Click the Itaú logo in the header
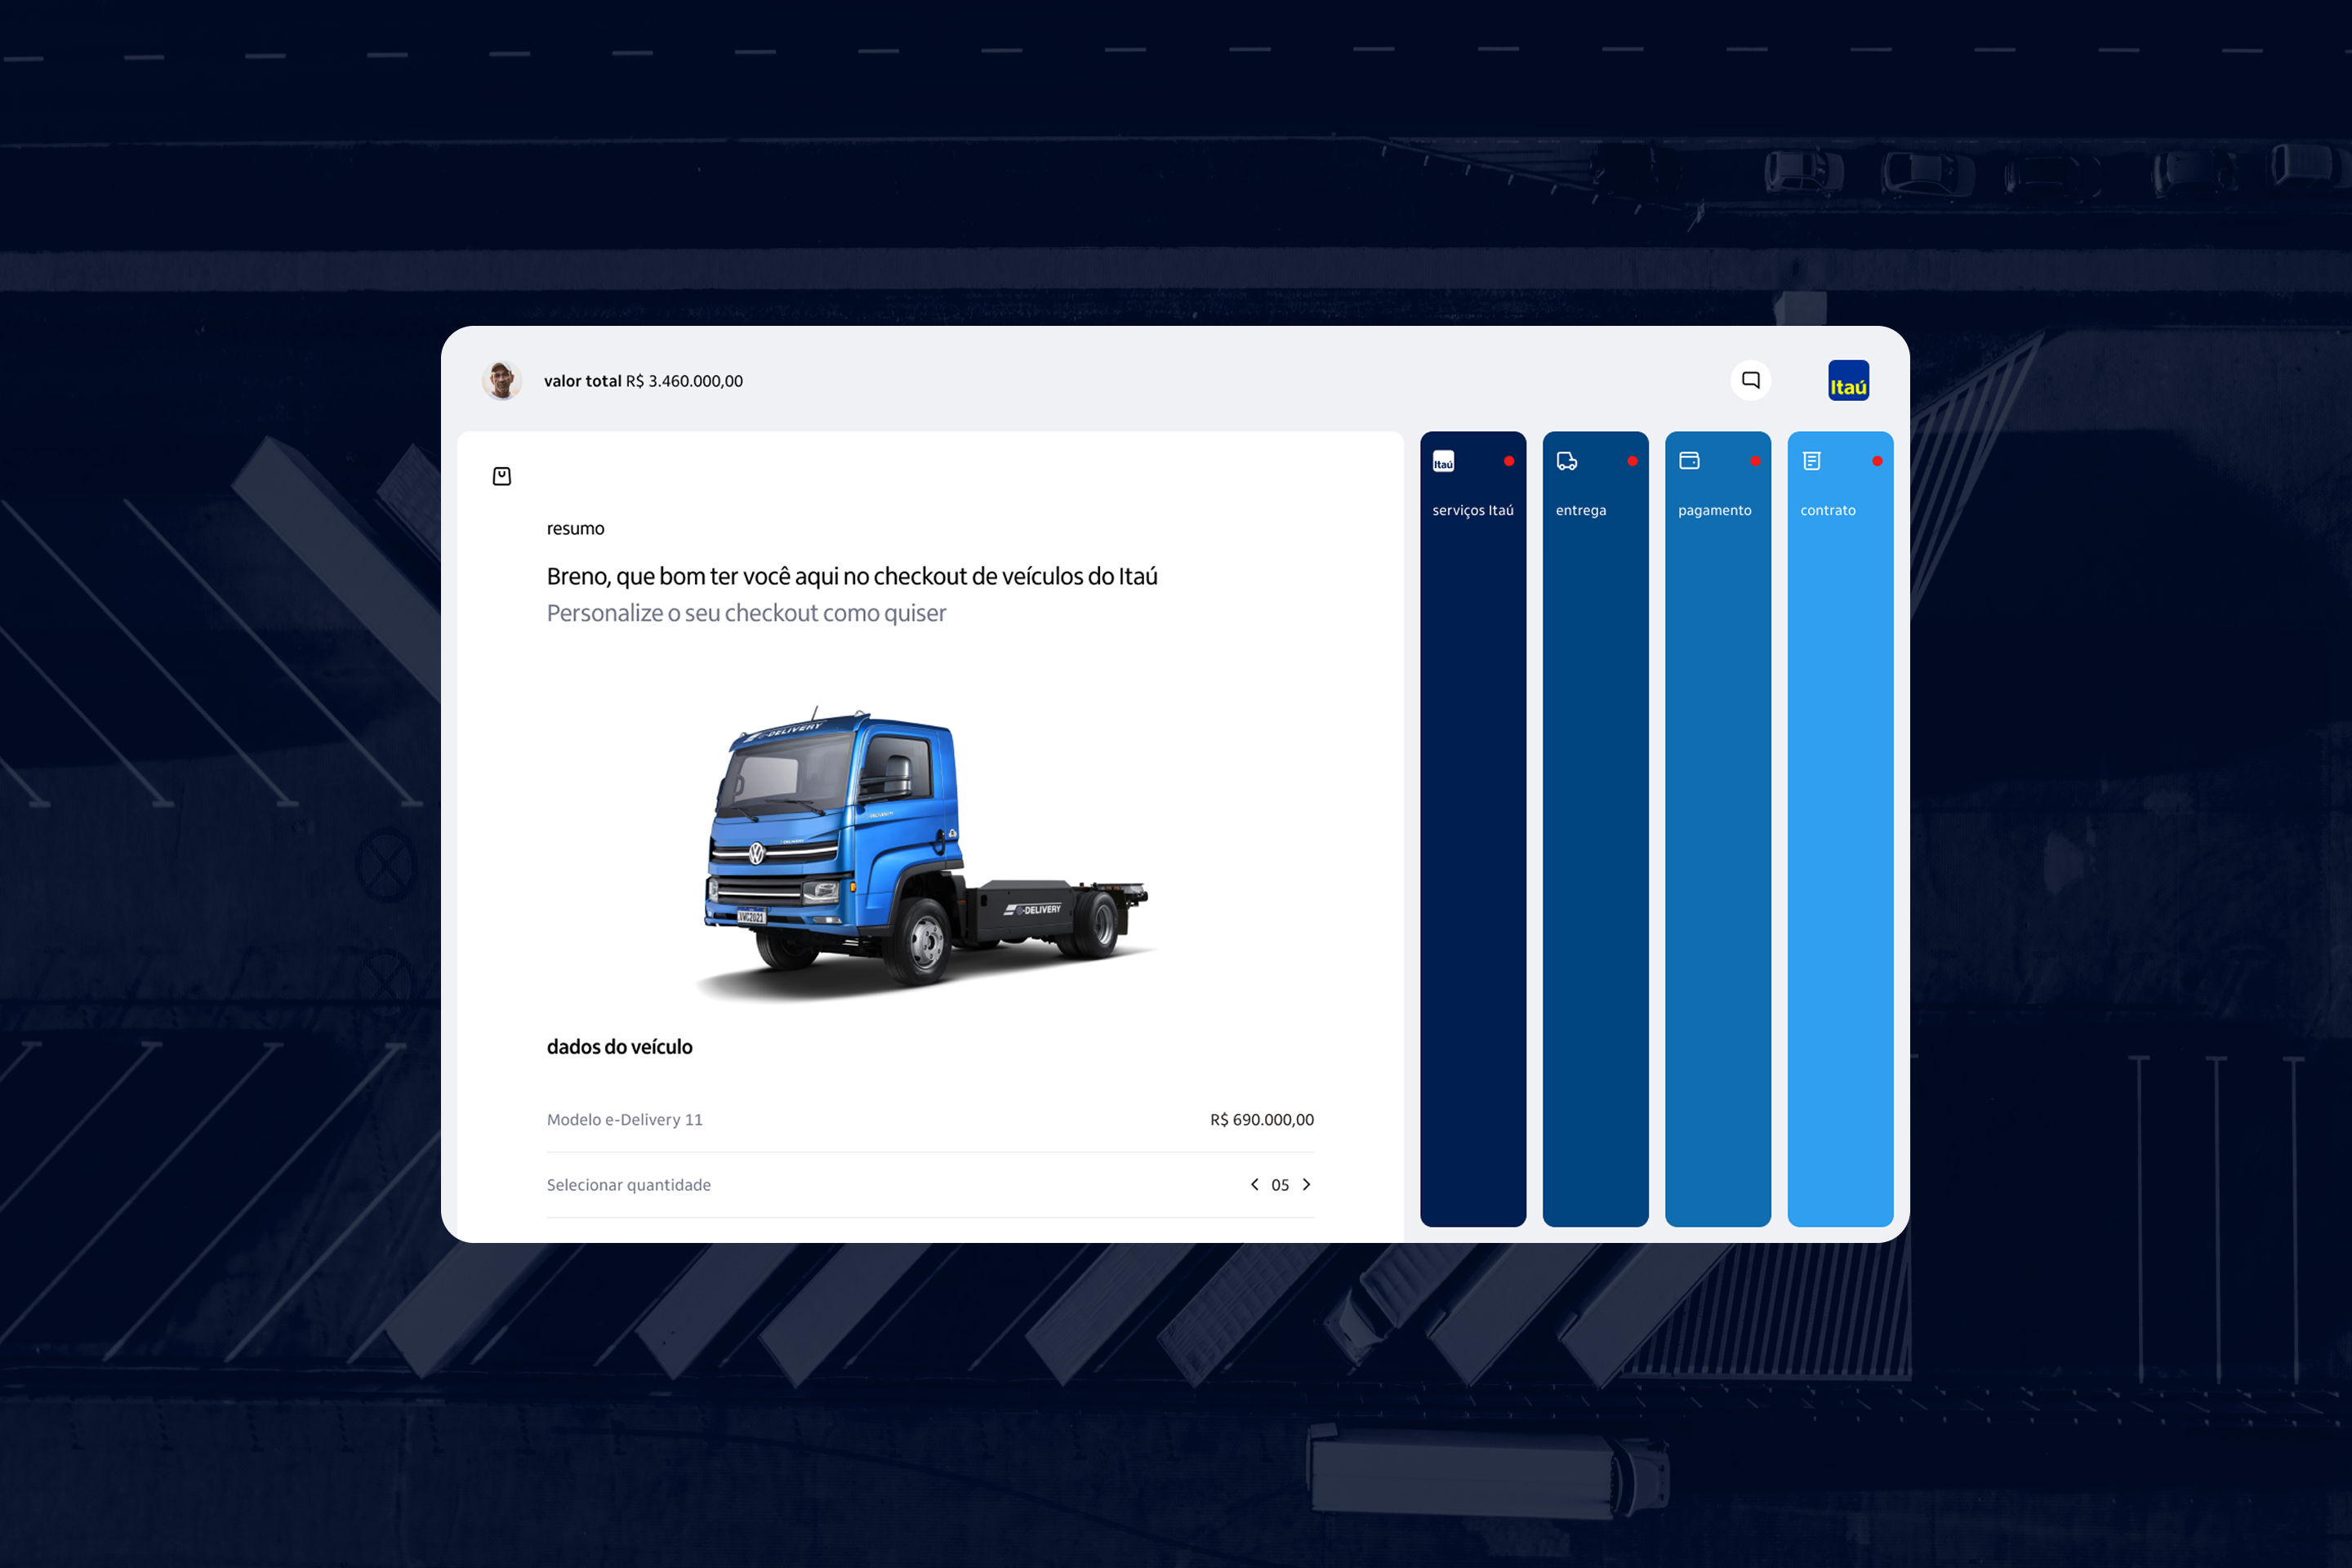 [x=1848, y=380]
